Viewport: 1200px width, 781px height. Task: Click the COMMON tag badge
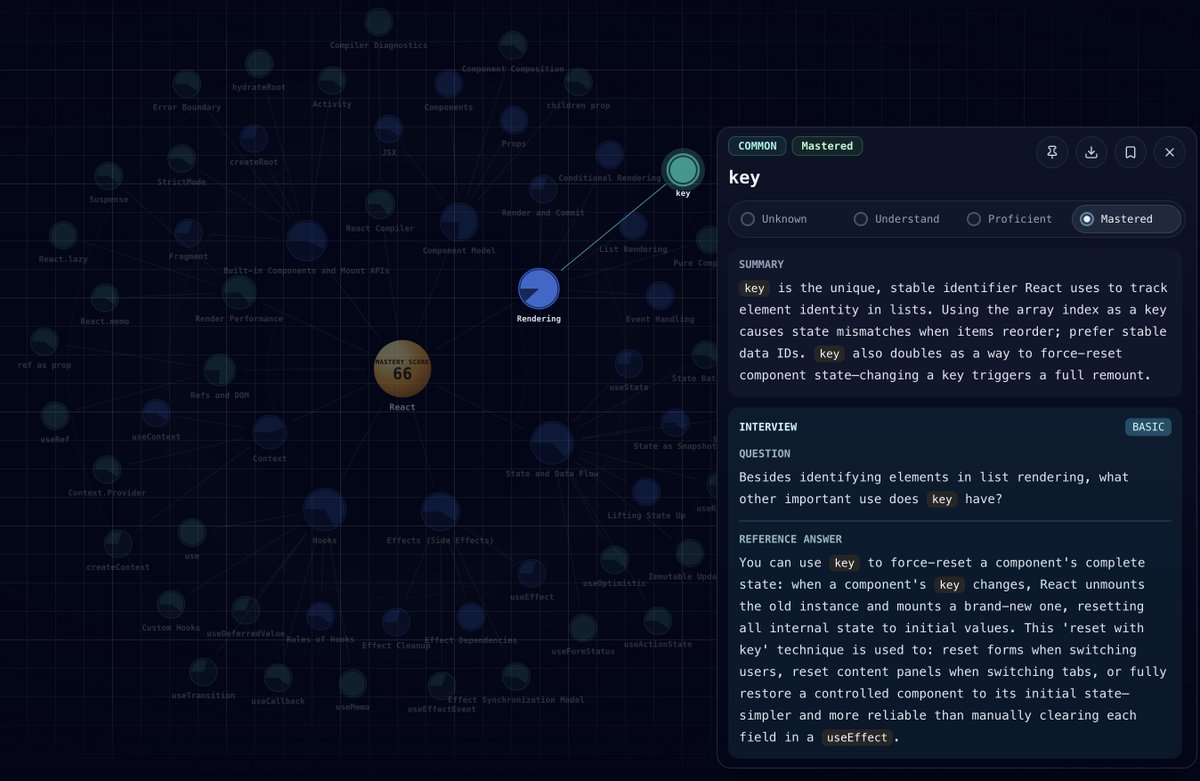click(757, 146)
